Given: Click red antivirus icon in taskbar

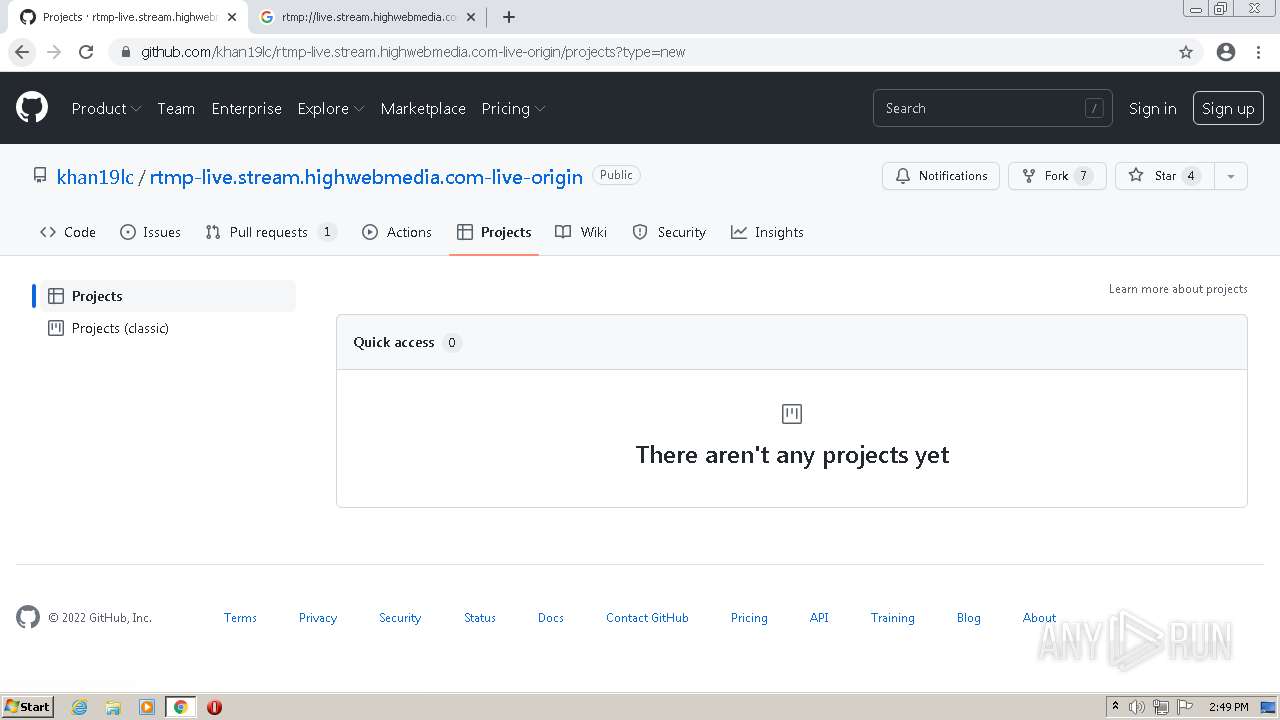Looking at the screenshot, I should tap(214, 707).
